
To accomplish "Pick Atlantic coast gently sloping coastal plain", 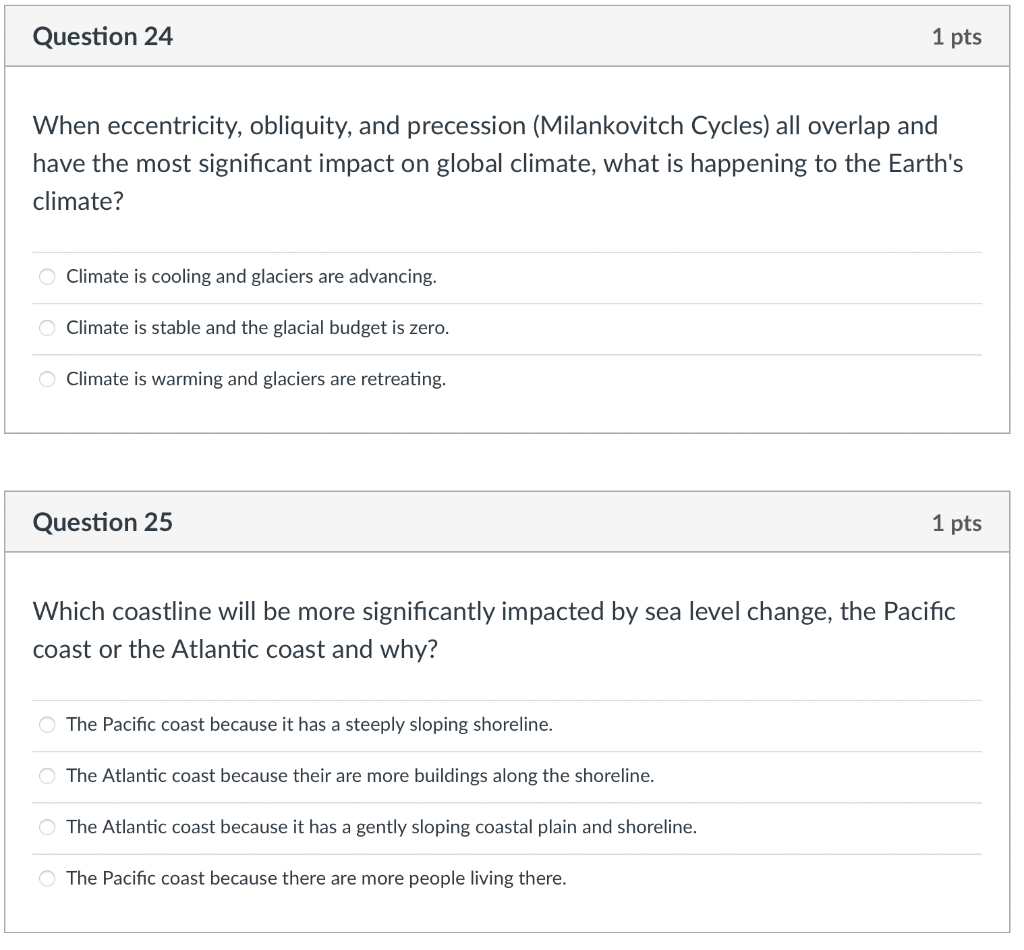I will tap(46, 827).
